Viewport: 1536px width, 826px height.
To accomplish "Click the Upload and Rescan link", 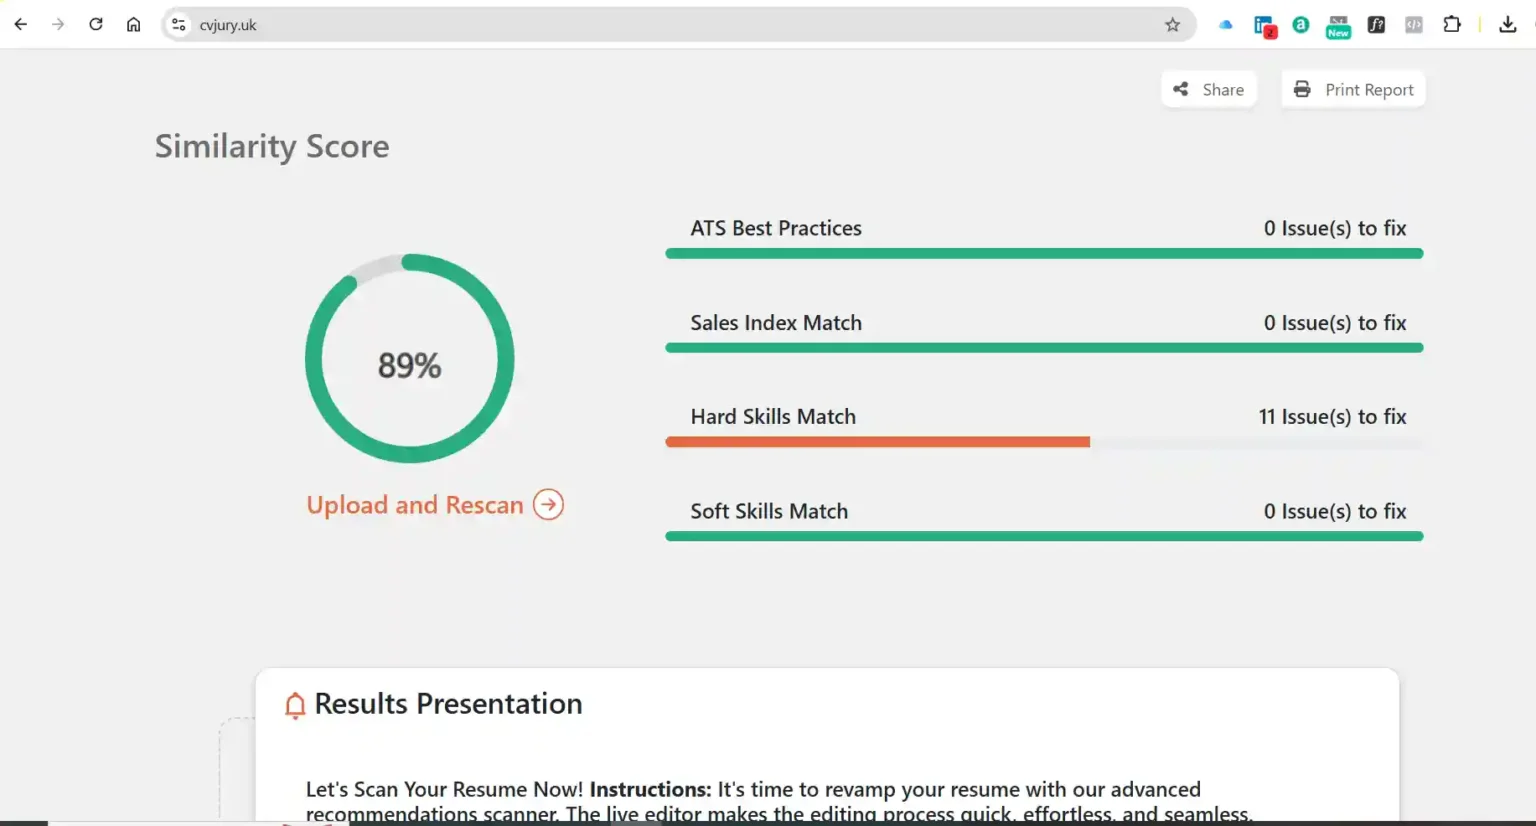I will tap(414, 505).
